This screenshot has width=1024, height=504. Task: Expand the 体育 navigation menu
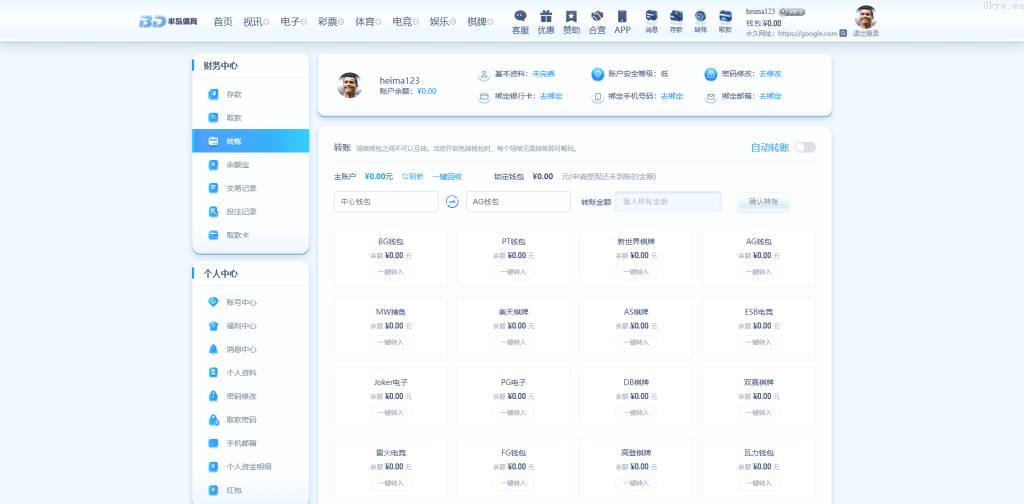point(367,21)
